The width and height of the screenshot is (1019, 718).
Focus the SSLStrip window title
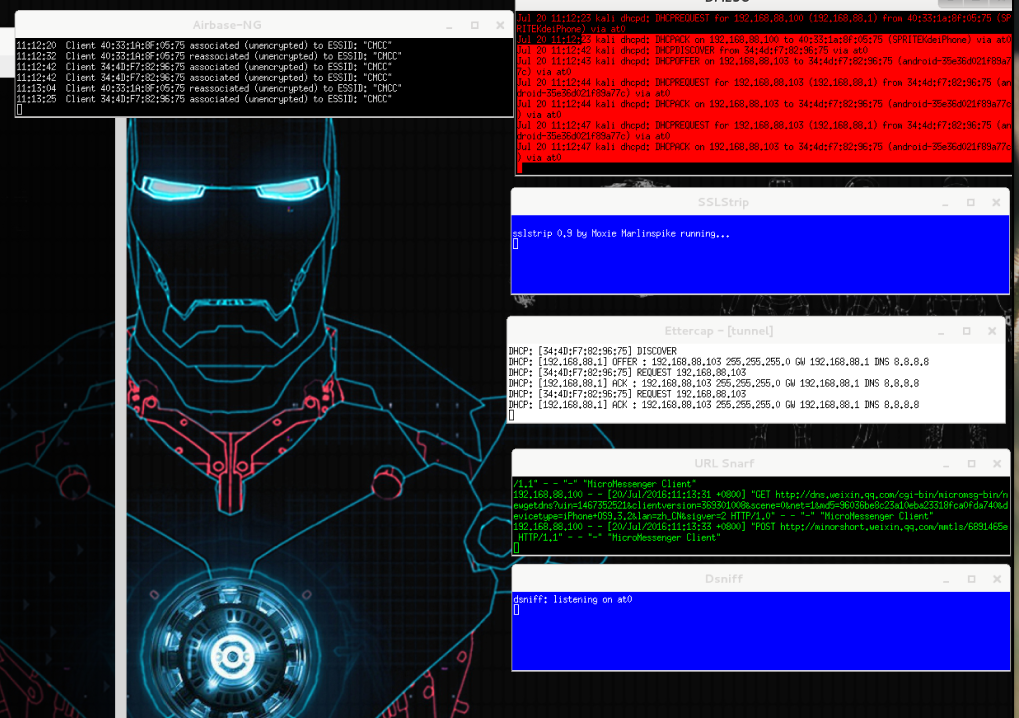point(723,203)
